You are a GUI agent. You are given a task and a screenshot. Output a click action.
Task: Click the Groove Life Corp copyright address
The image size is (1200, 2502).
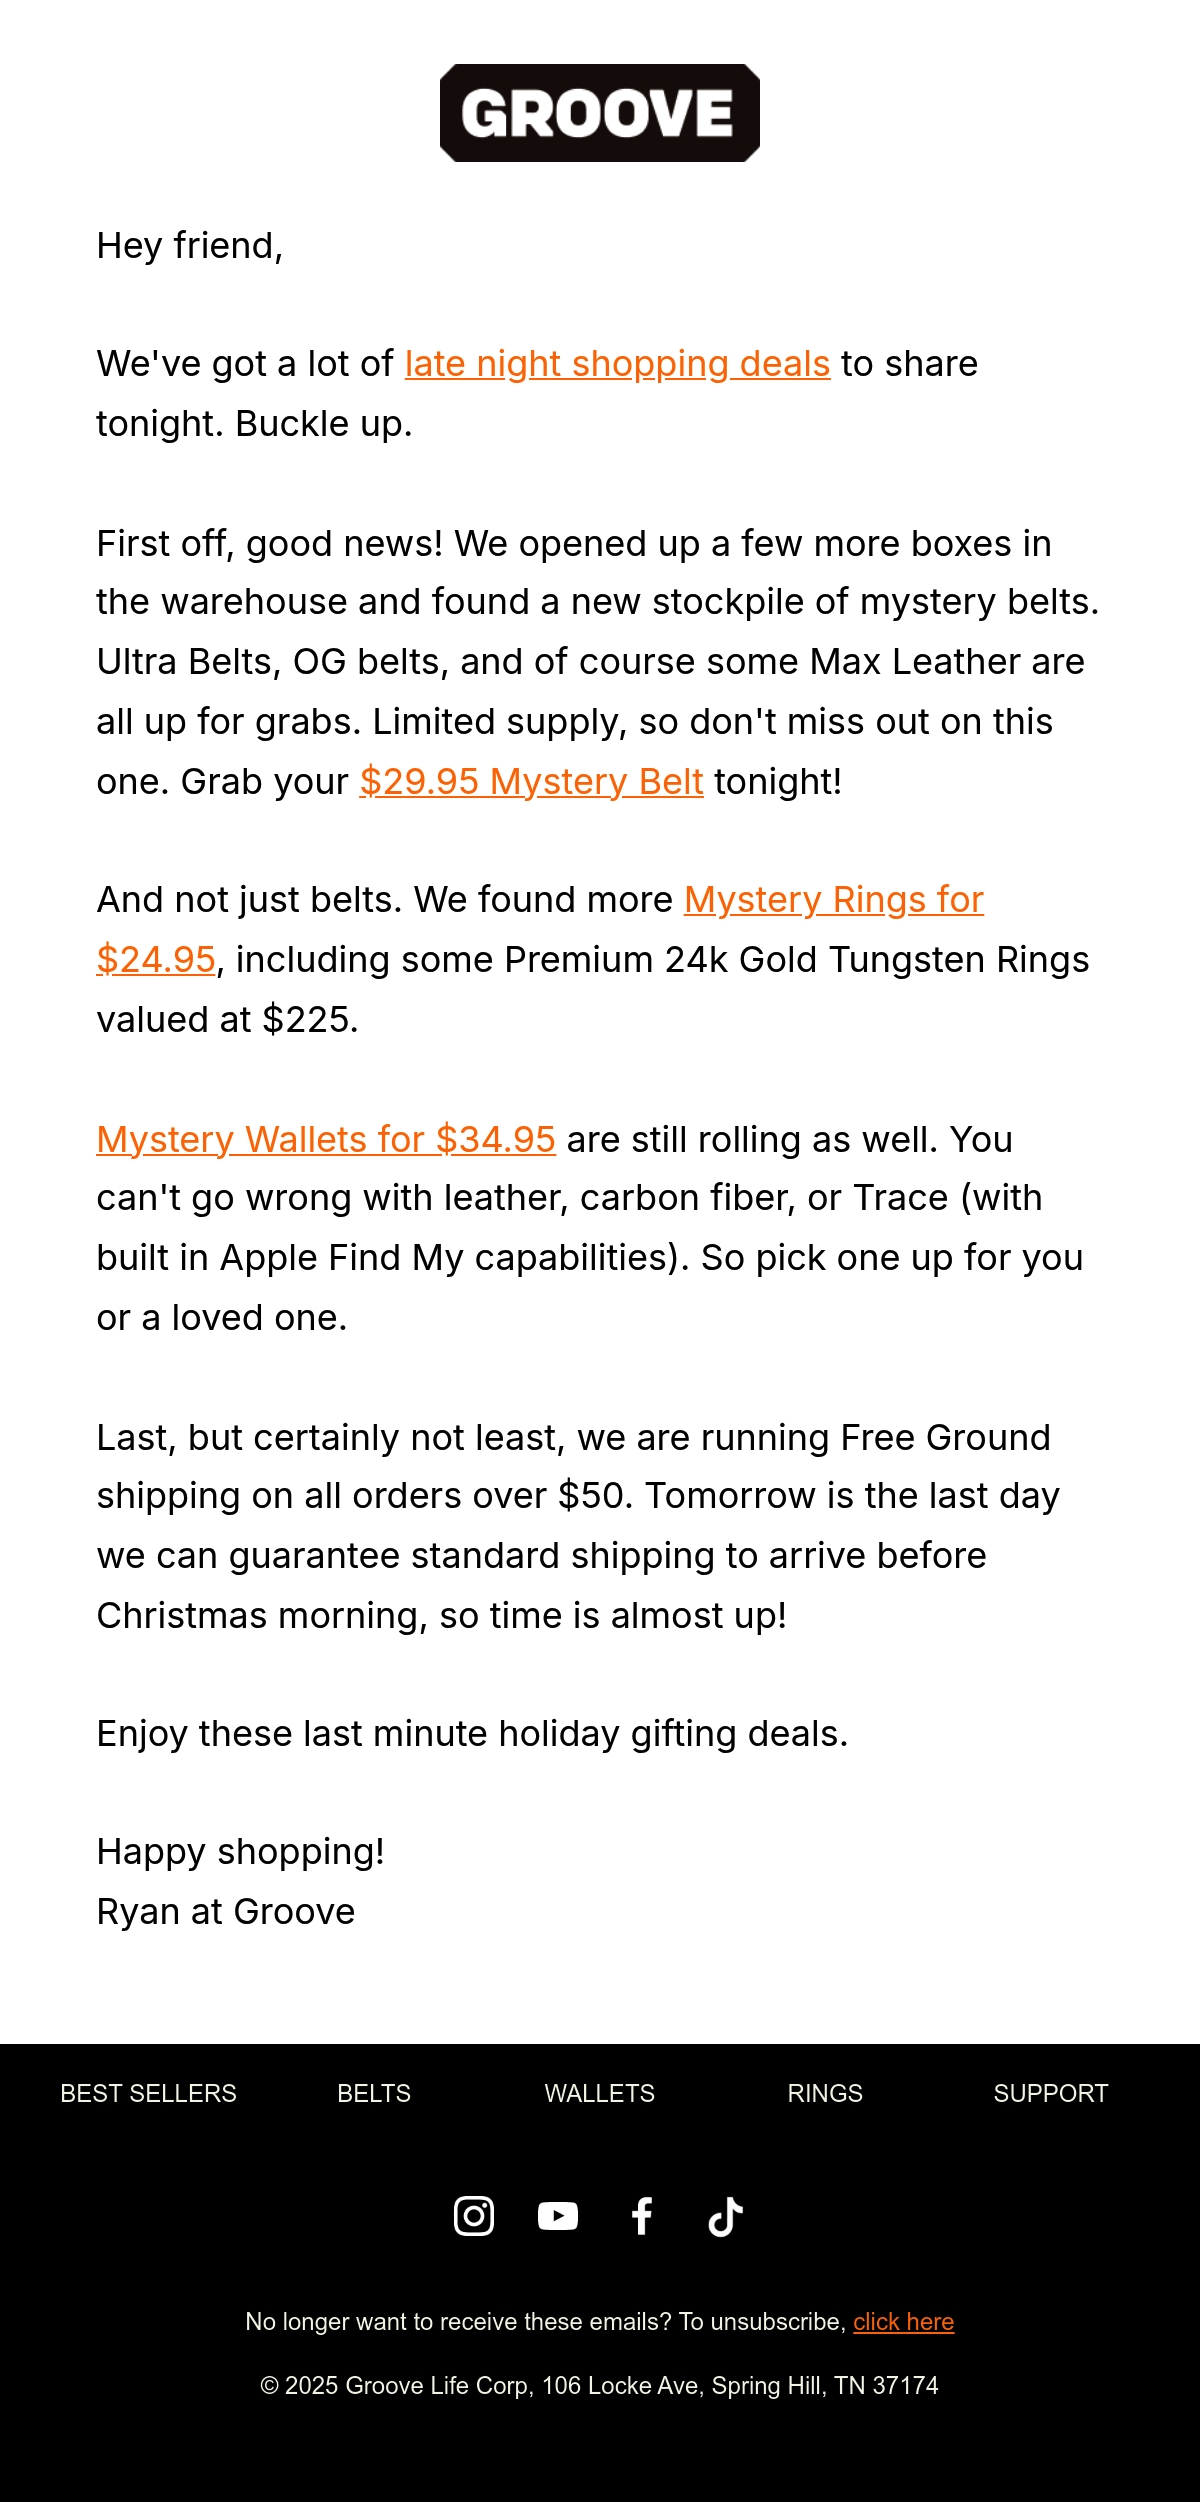[599, 2386]
